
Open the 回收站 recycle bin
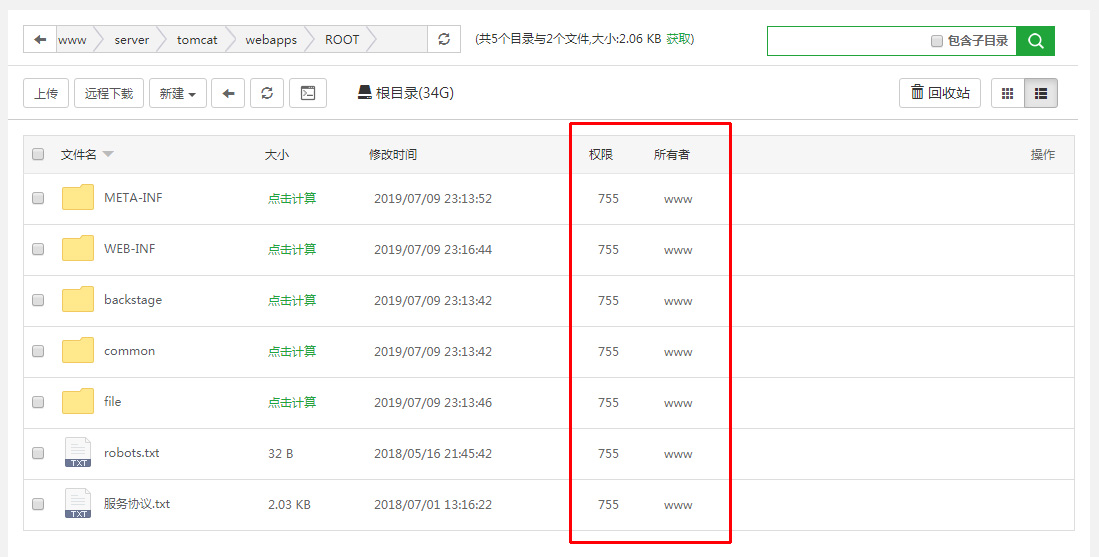point(940,93)
